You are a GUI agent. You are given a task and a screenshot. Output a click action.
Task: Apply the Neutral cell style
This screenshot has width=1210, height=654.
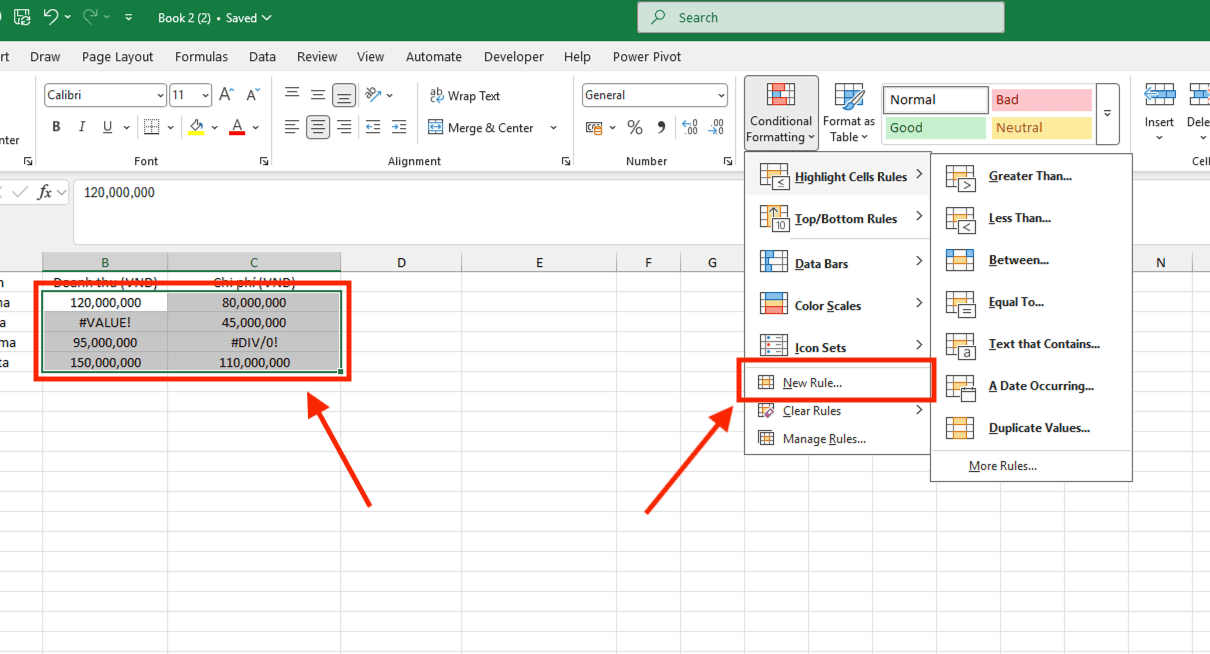coord(1042,128)
